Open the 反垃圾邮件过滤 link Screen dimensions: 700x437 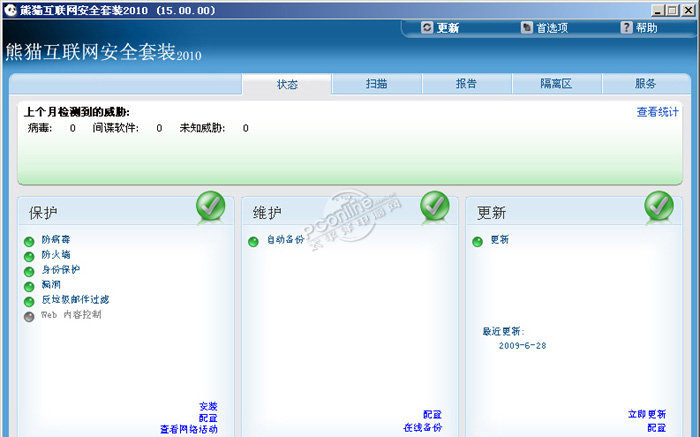pos(75,300)
